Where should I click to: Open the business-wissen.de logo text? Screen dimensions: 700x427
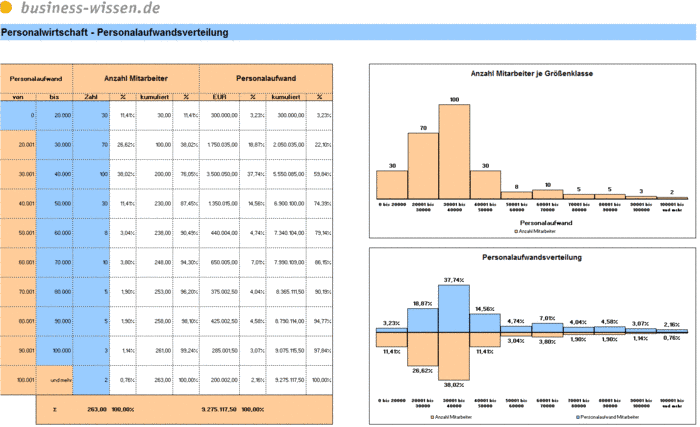click(x=91, y=8)
